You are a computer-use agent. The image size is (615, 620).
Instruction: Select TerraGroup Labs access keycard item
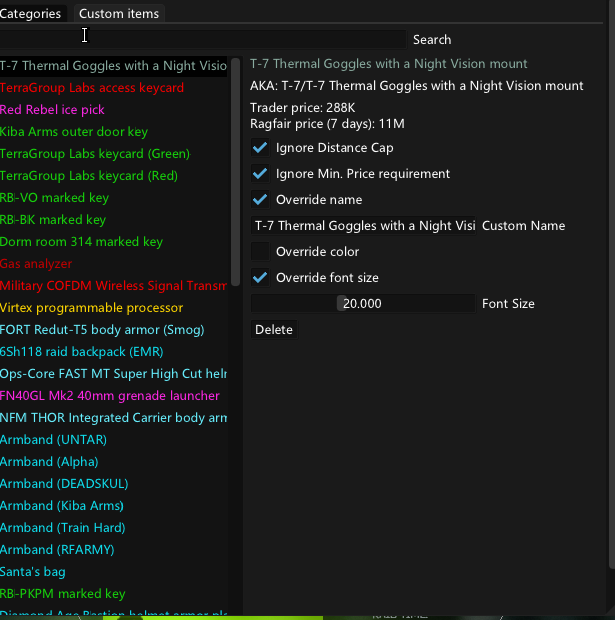pos(92,88)
